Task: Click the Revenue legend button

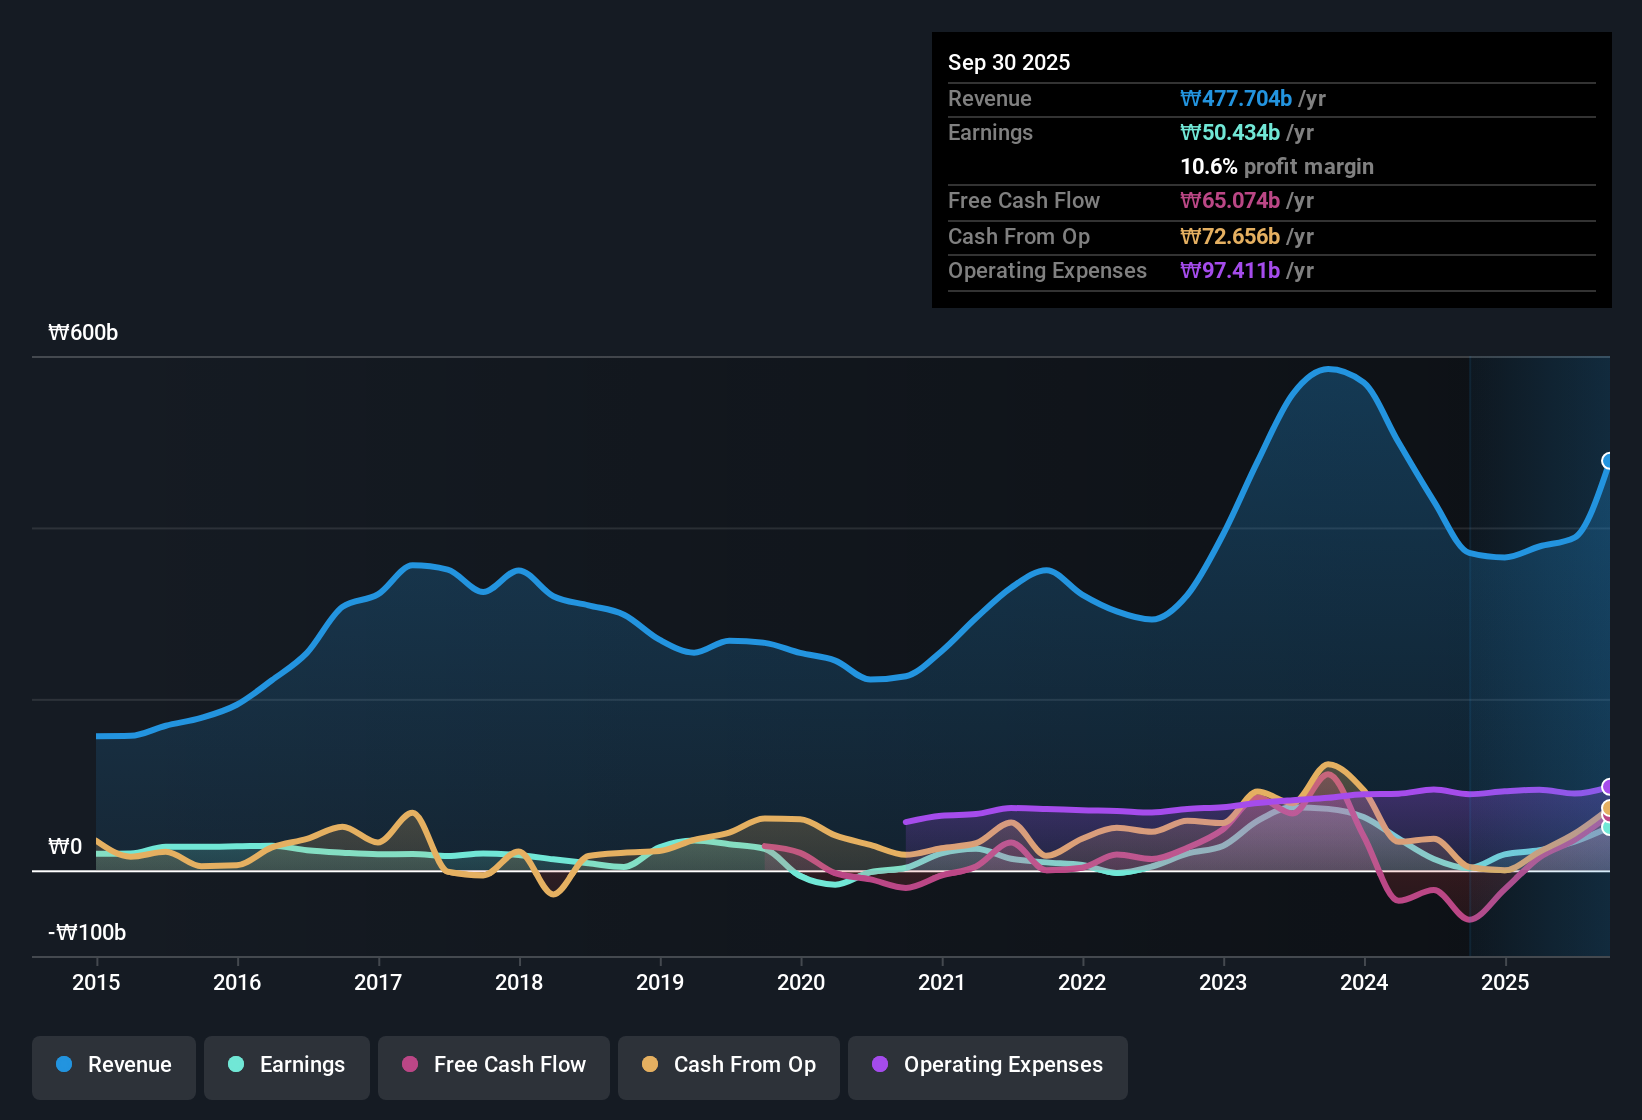Action: [x=113, y=1065]
